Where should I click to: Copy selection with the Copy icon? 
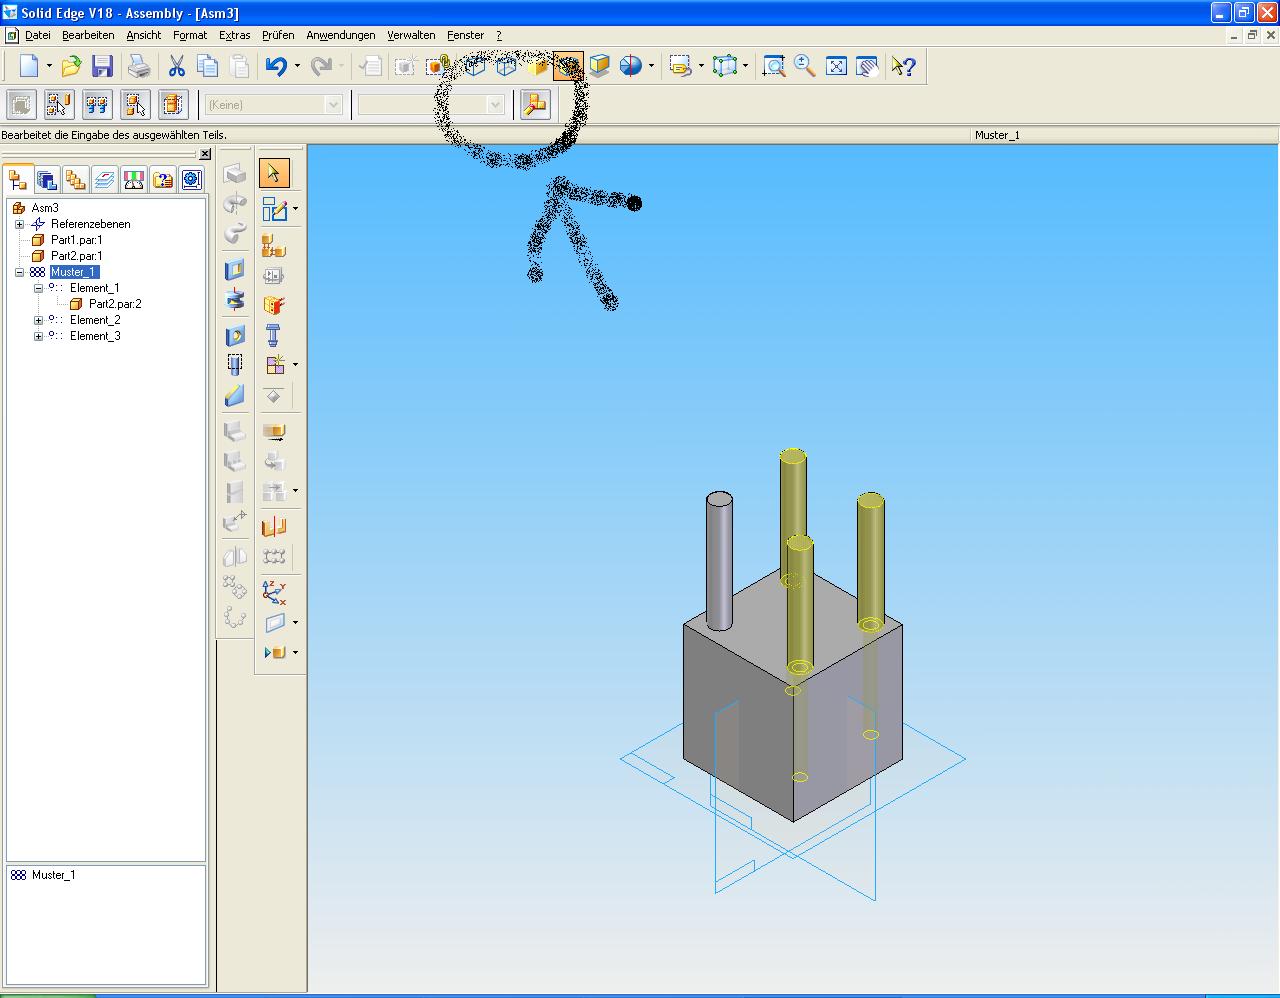click(208, 66)
